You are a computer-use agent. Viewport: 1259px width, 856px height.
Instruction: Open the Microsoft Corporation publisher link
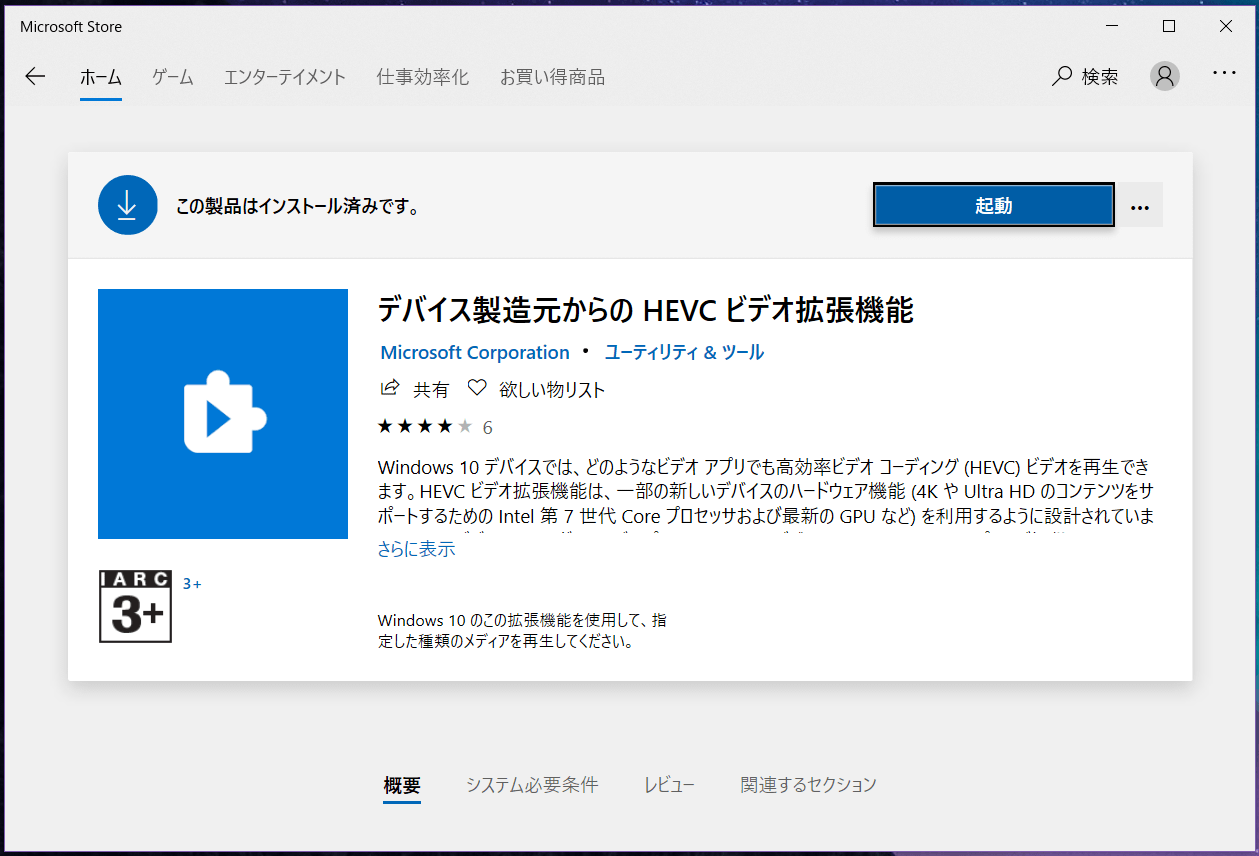(x=475, y=352)
